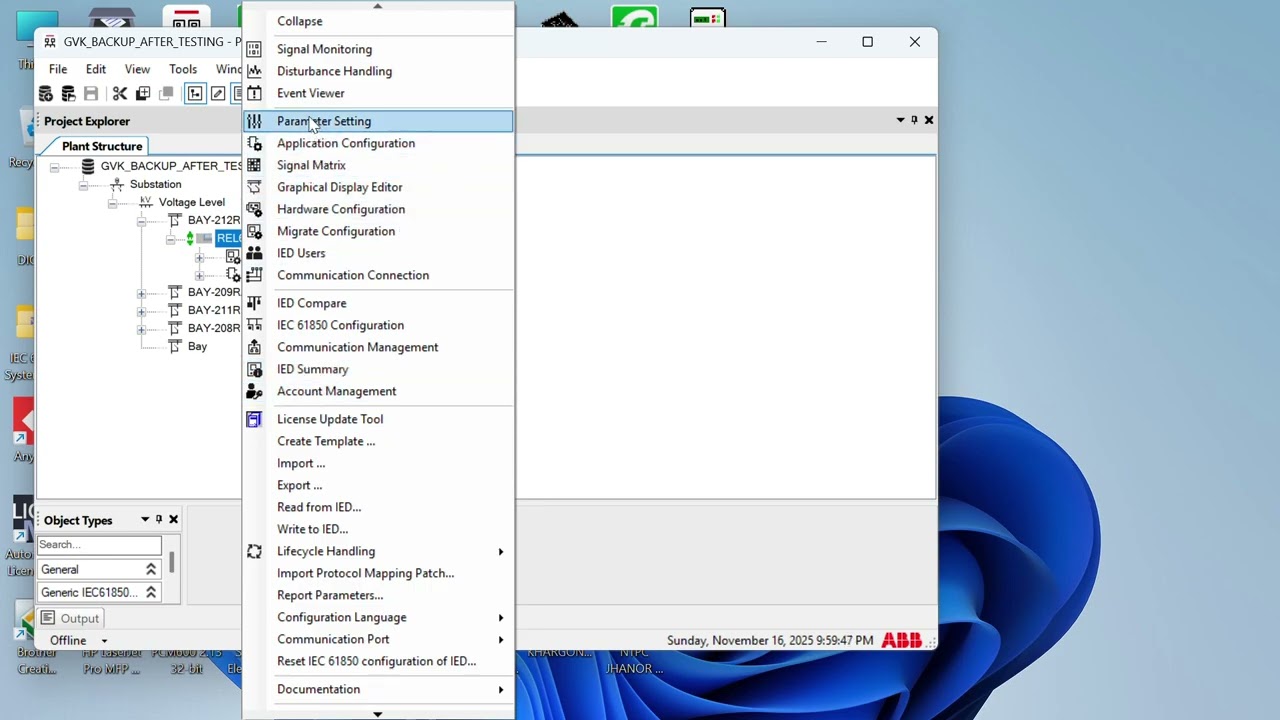Screen dimensions: 1280x720
Task: Click the Cut scissors toolbar icon
Action: tap(120, 94)
